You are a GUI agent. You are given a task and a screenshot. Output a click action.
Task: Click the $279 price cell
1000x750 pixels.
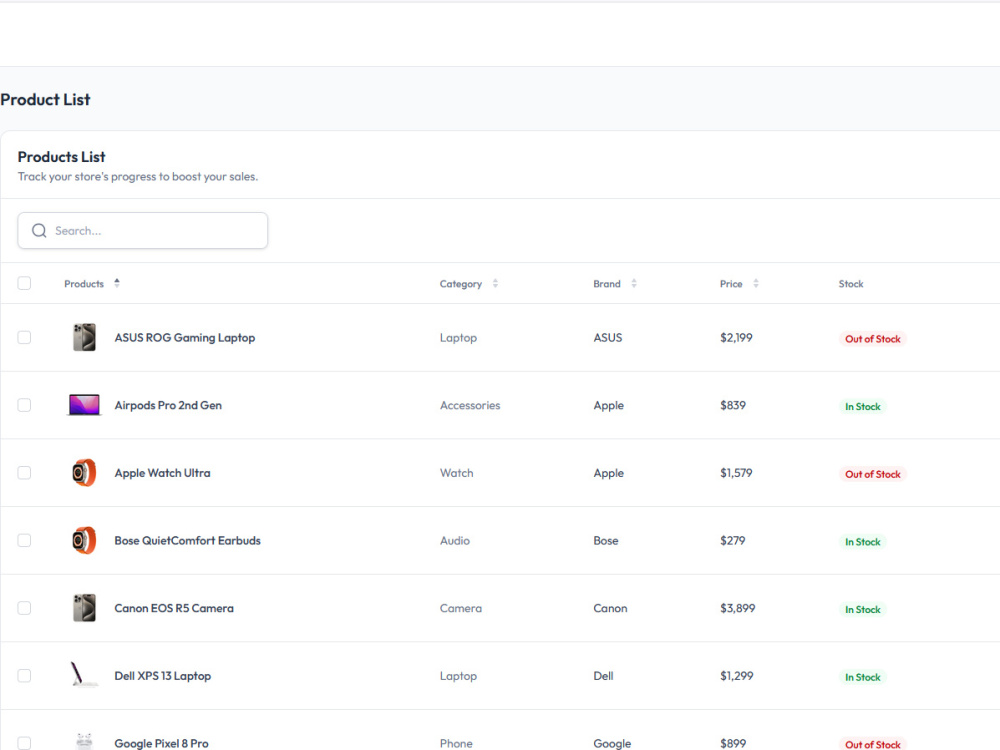(732, 540)
